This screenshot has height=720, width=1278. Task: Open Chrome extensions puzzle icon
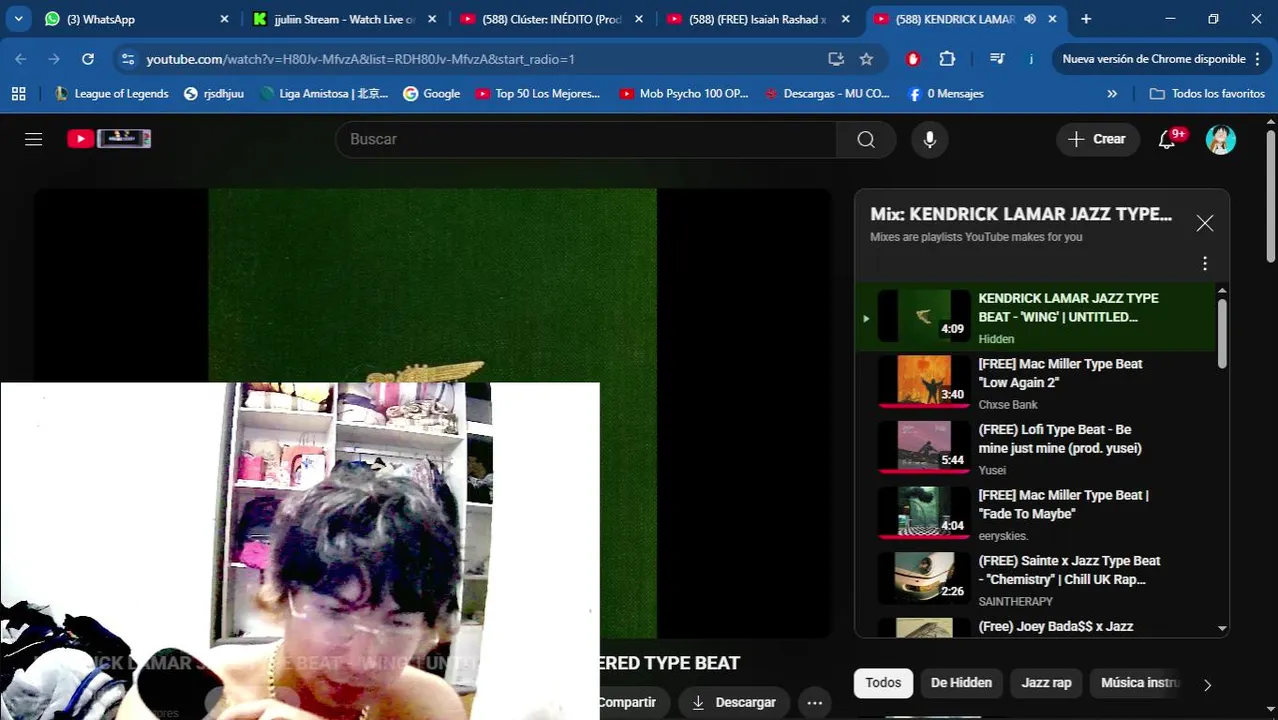tap(947, 59)
